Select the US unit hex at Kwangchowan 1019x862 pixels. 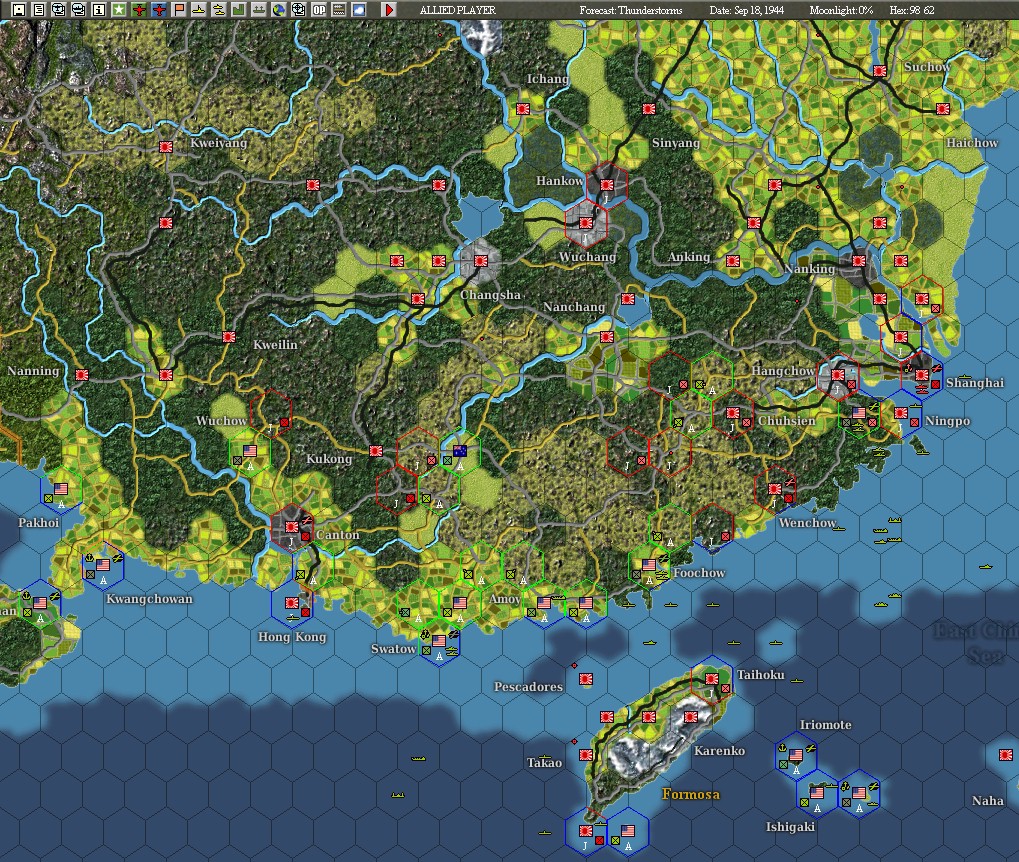(x=103, y=566)
